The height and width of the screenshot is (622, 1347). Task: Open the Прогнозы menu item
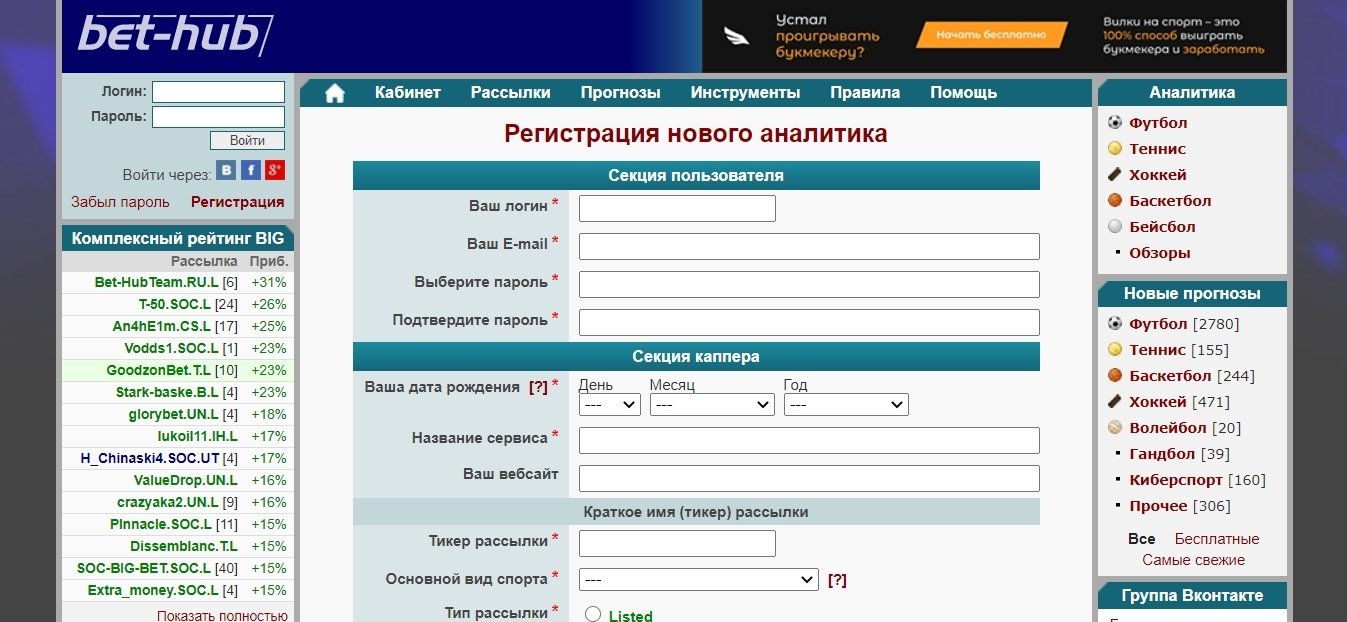[x=620, y=93]
